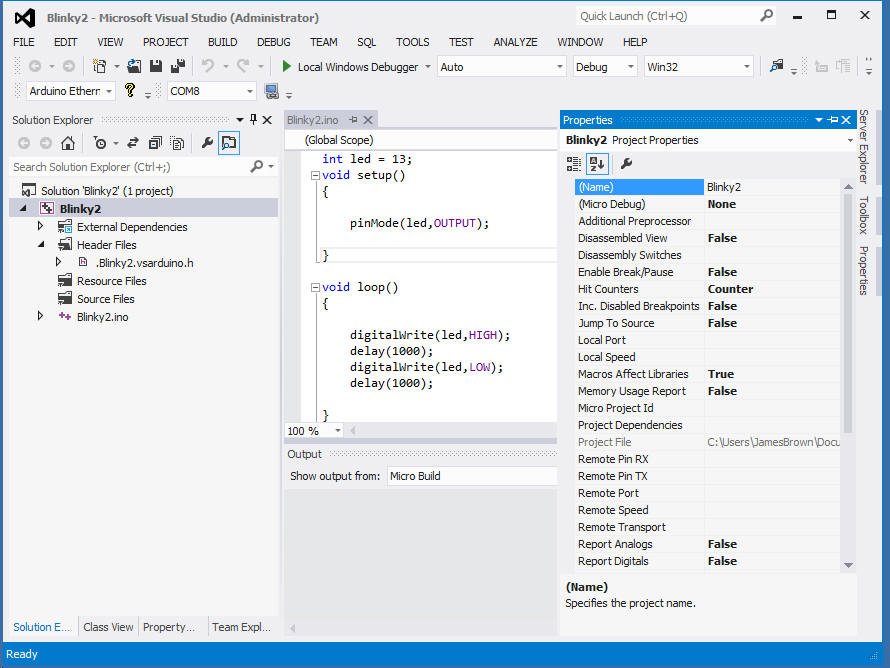Click the Pending Changes Filter clock icon

point(100,143)
